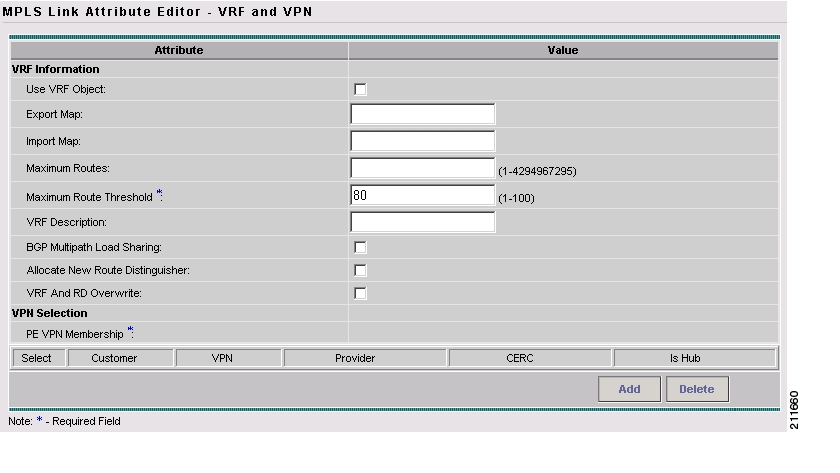
Task: Click the VPN column header
Action: pyautogui.click(x=228, y=358)
